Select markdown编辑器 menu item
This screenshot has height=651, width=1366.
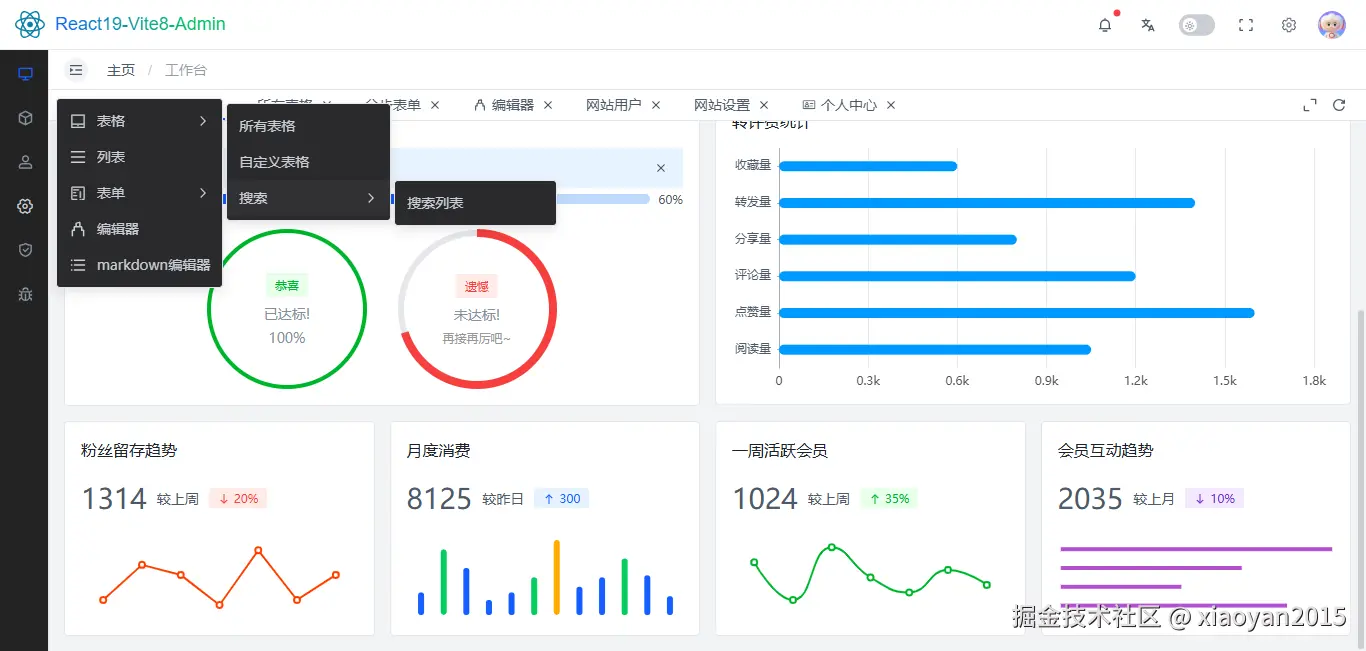click(139, 265)
